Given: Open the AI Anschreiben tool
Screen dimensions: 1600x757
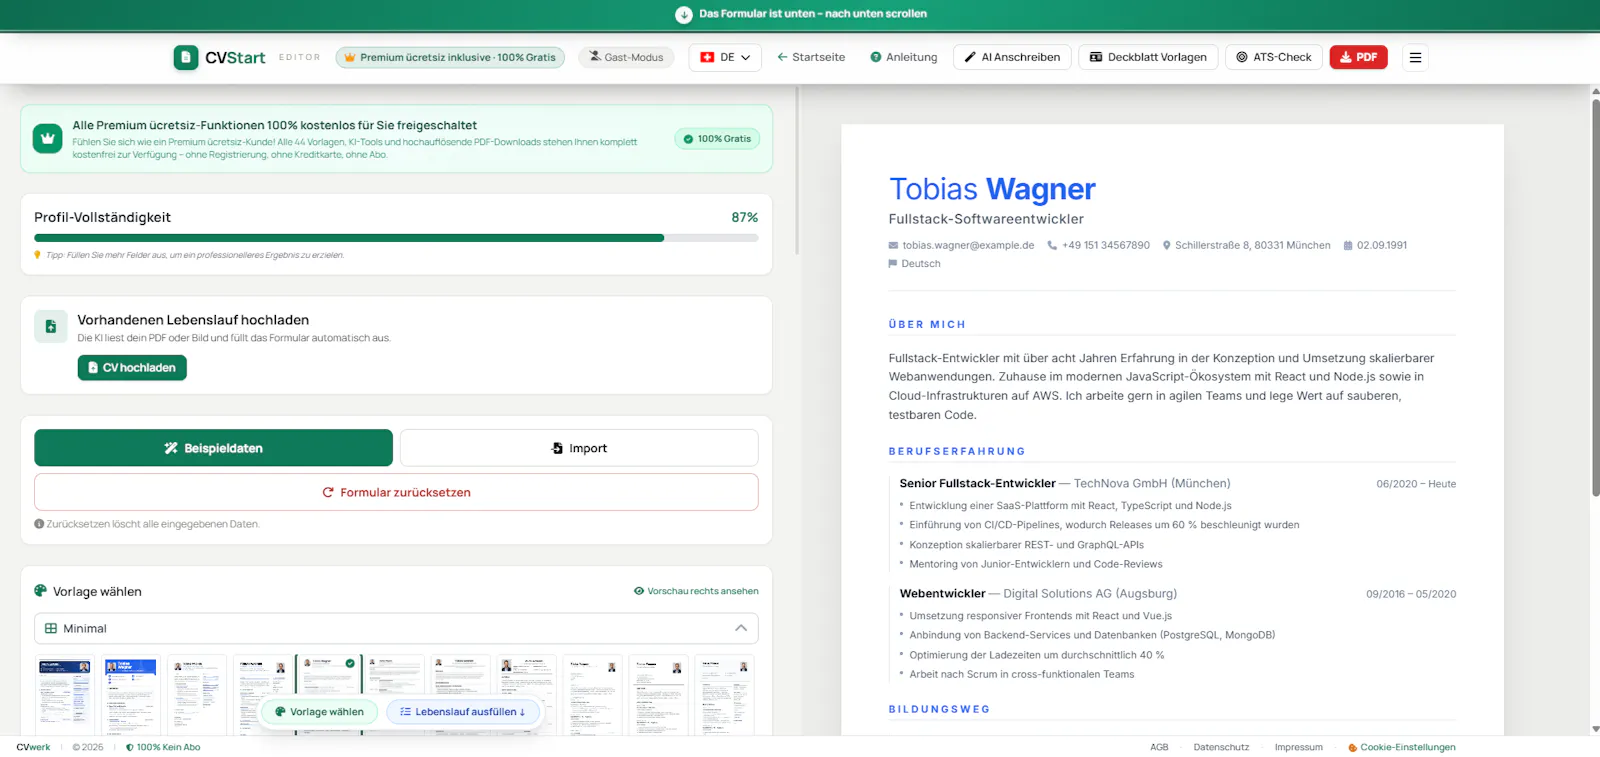Looking at the screenshot, I should click(x=1012, y=57).
